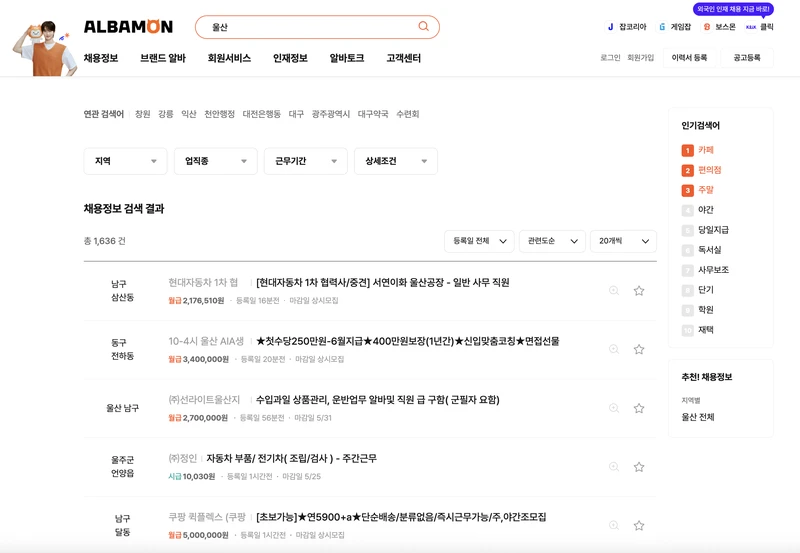Click the 총 1,636 건 result count

tap(105, 241)
